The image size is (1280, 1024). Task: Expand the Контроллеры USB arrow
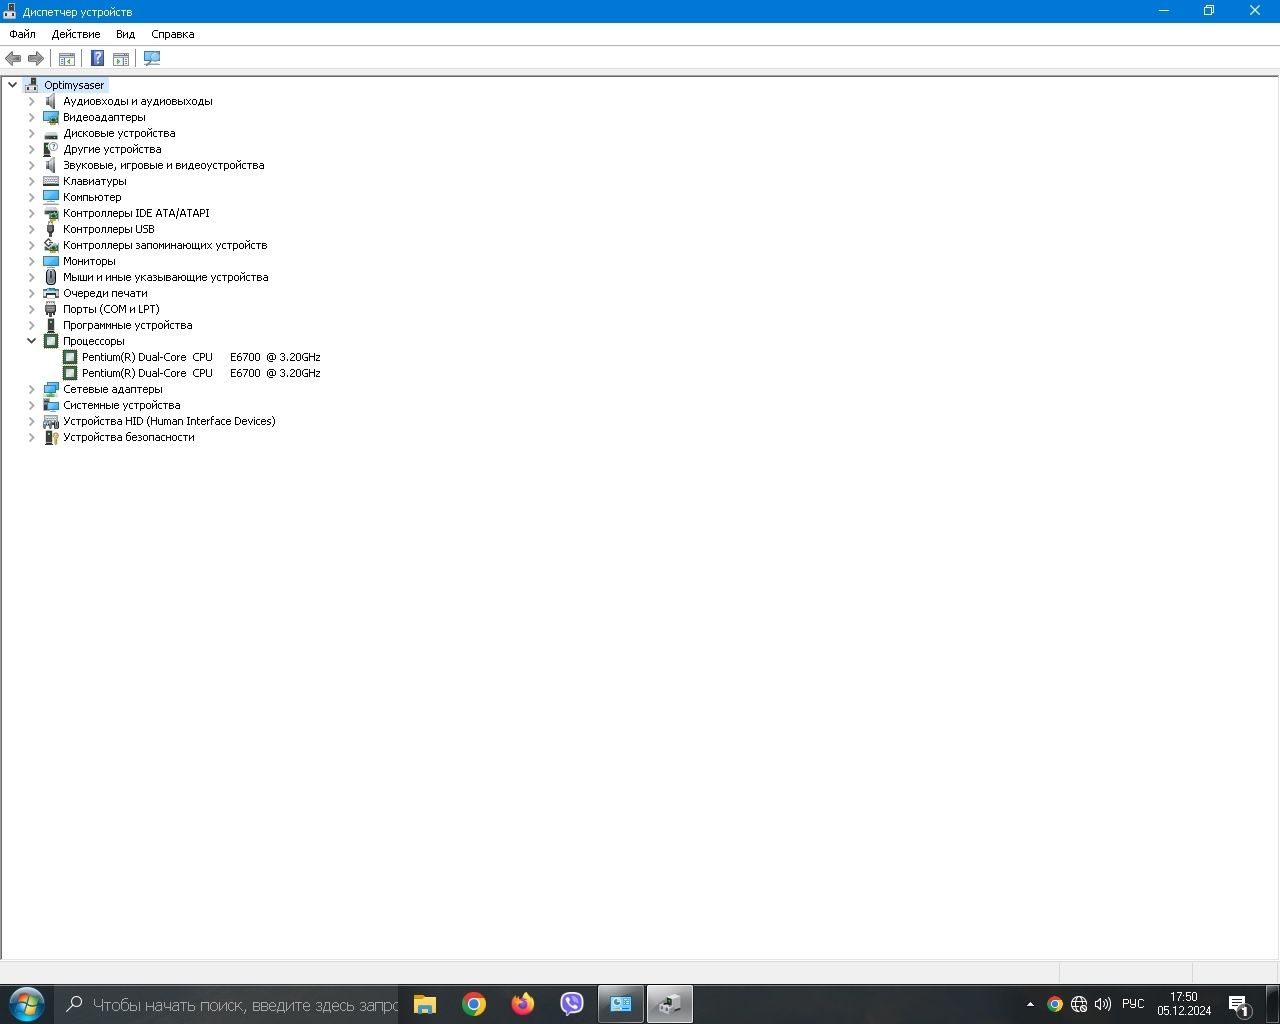click(31, 229)
